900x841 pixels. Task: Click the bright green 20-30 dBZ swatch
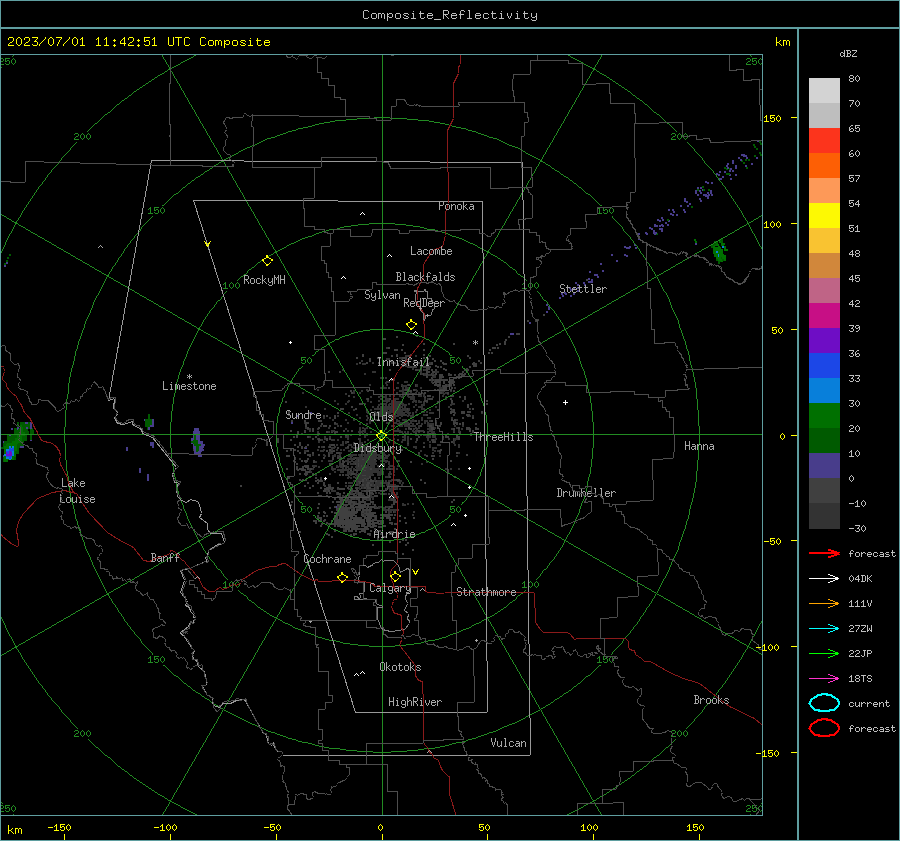tap(824, 416)
